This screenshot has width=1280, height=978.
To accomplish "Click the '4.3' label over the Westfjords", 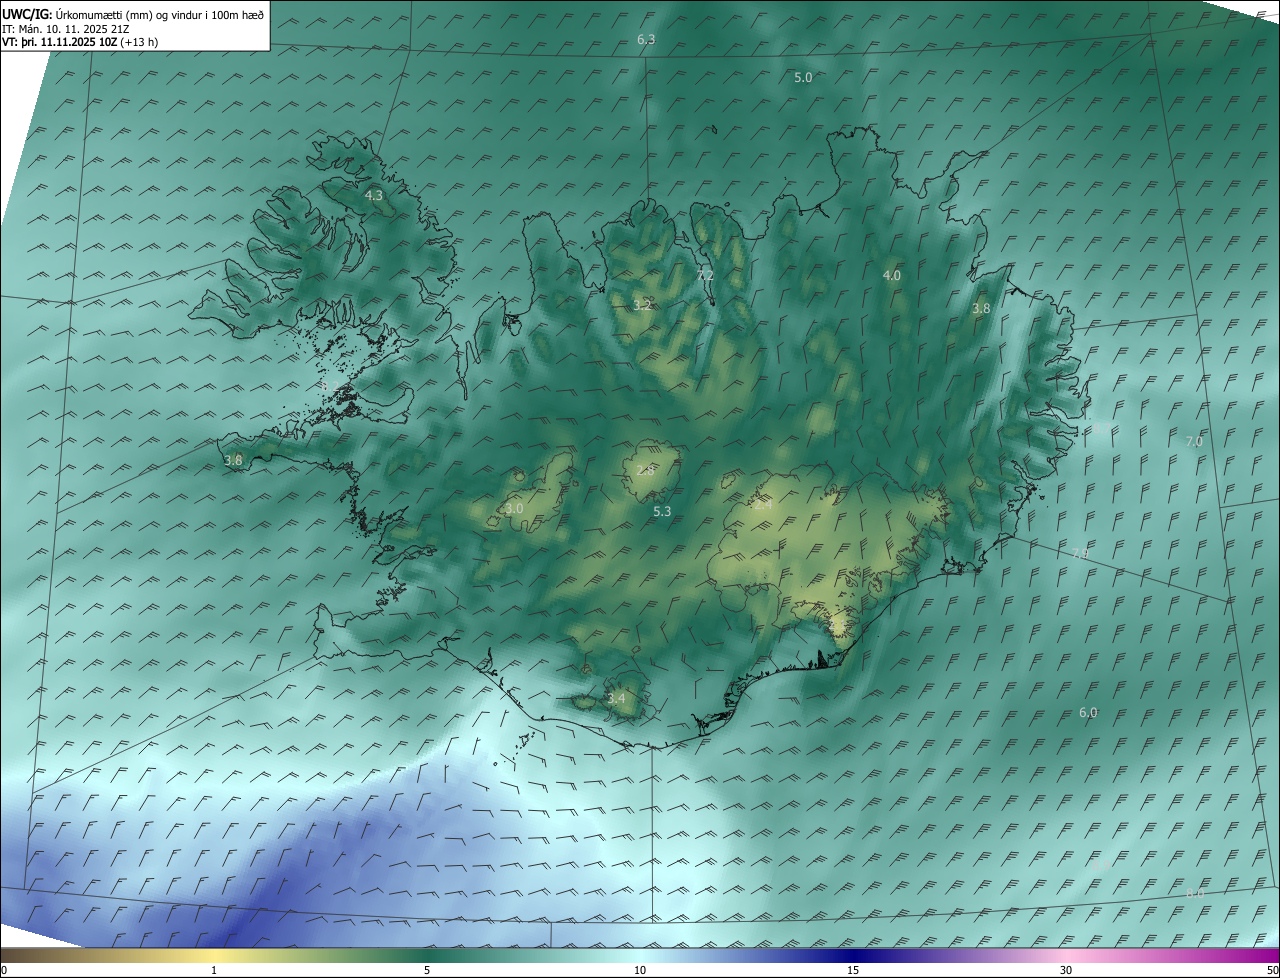I will pos(374,196).
